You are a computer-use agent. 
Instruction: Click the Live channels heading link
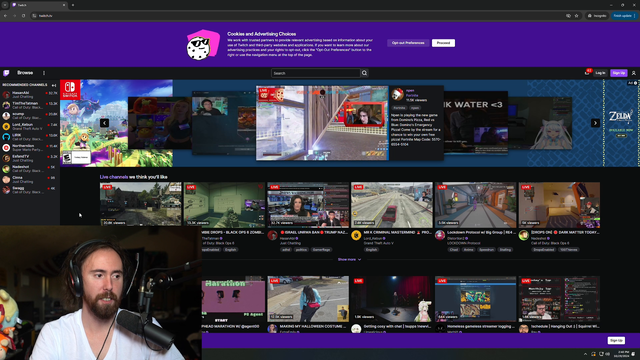click(x=114, y=177)
